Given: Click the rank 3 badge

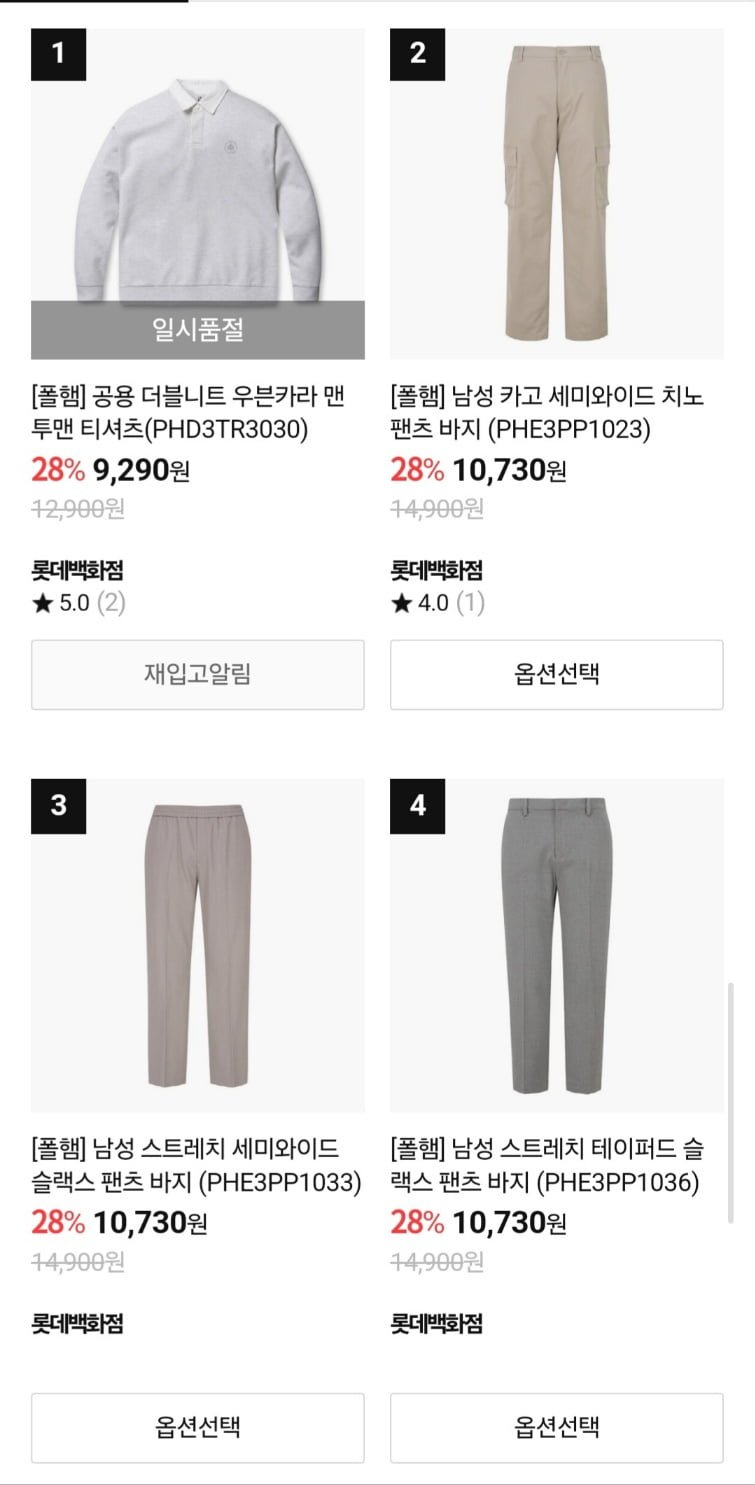Looking at the screenshot, I should point(58,806).
